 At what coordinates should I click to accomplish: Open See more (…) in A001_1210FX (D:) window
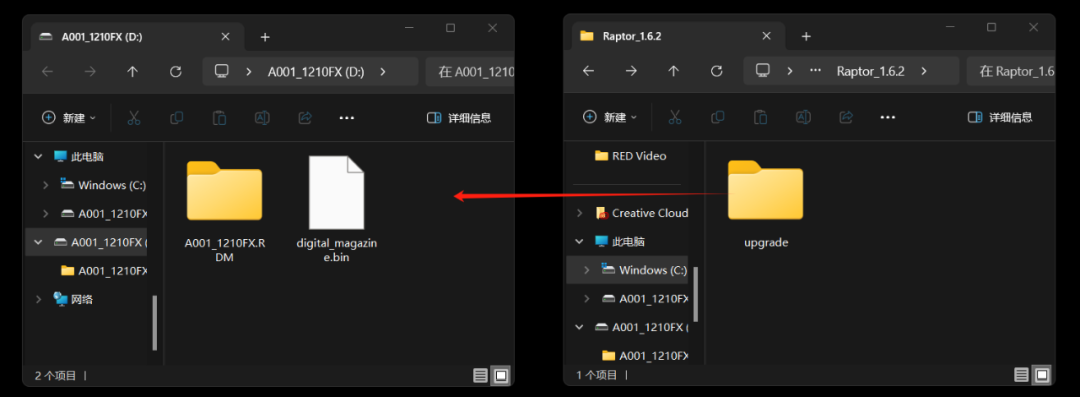(x=346, y=118)
